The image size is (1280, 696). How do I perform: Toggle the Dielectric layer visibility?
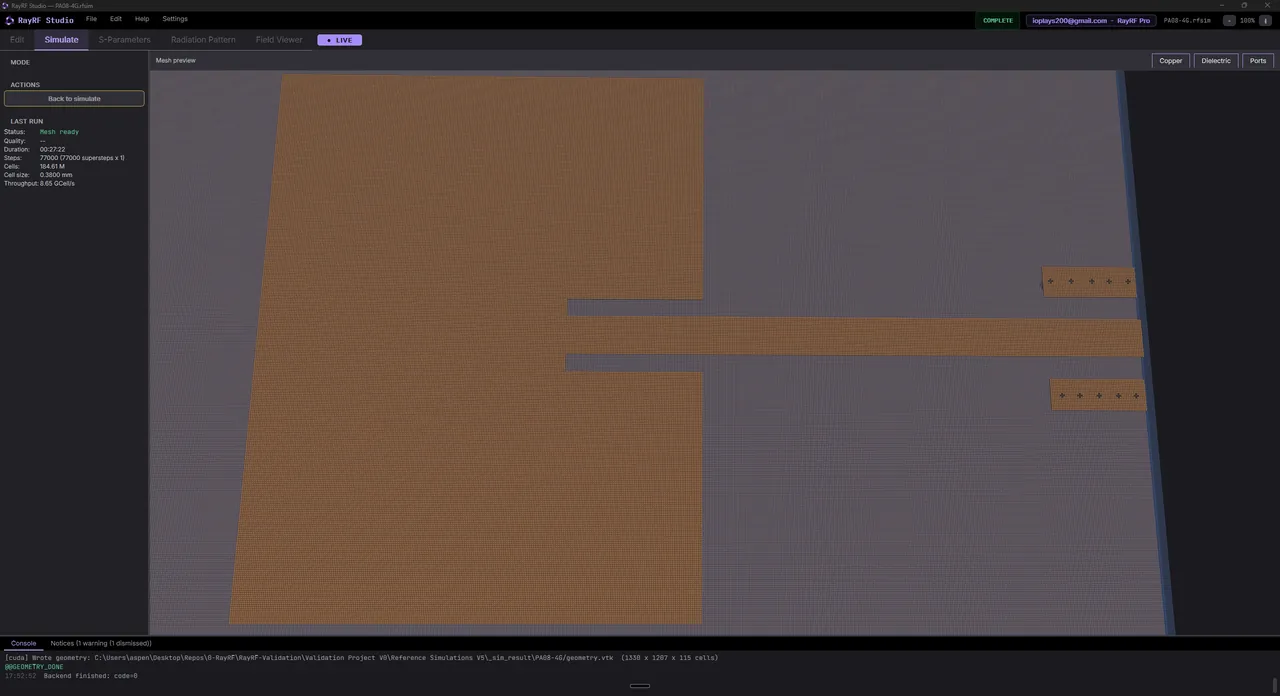(x=1216, y=61)
